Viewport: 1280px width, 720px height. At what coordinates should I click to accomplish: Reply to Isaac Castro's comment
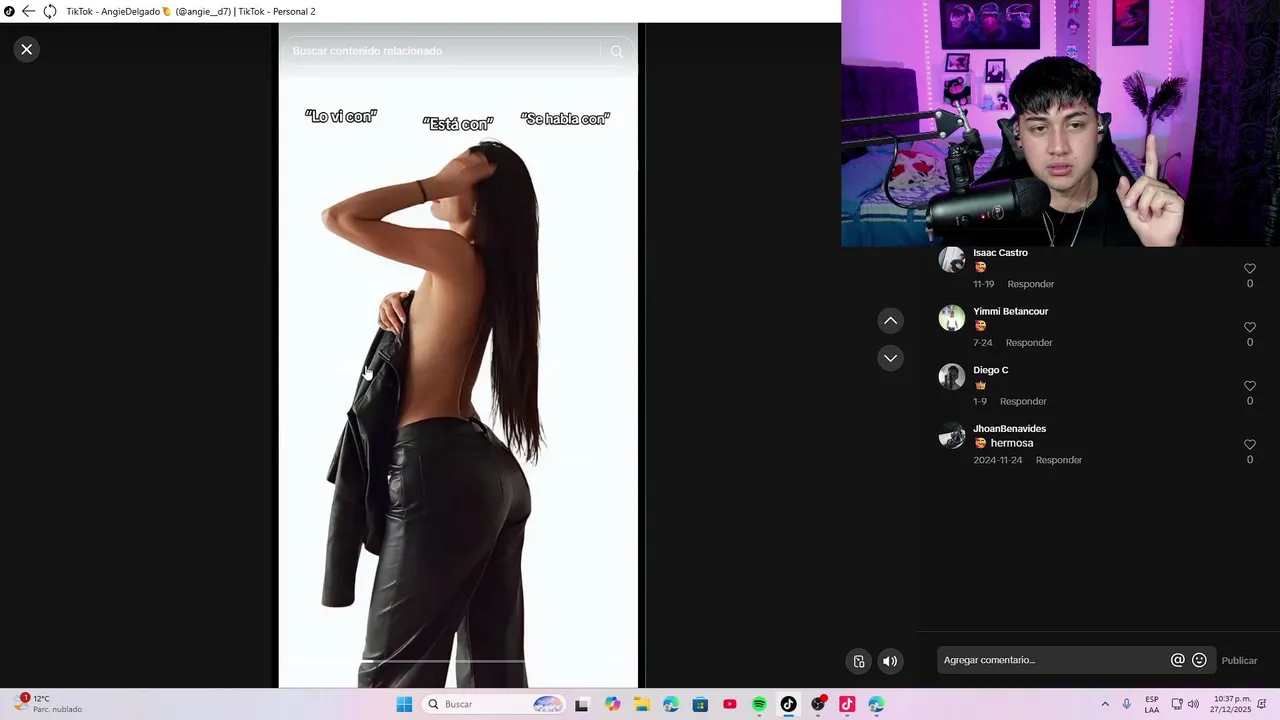coord(1030,284)
